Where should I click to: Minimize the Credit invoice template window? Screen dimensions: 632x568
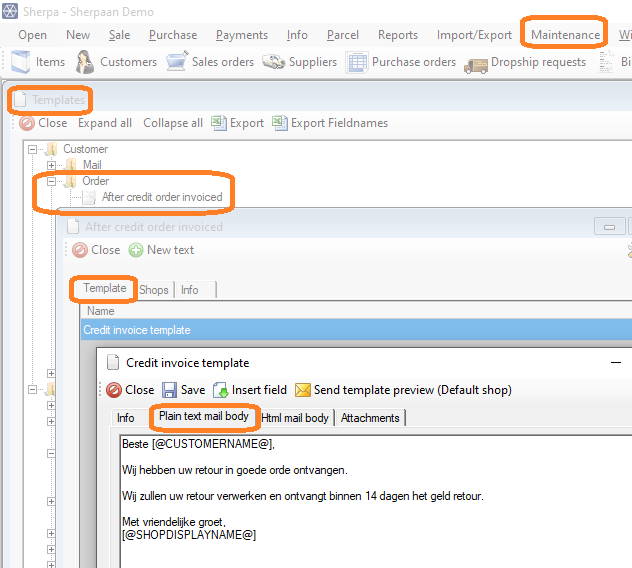(616, 362)
